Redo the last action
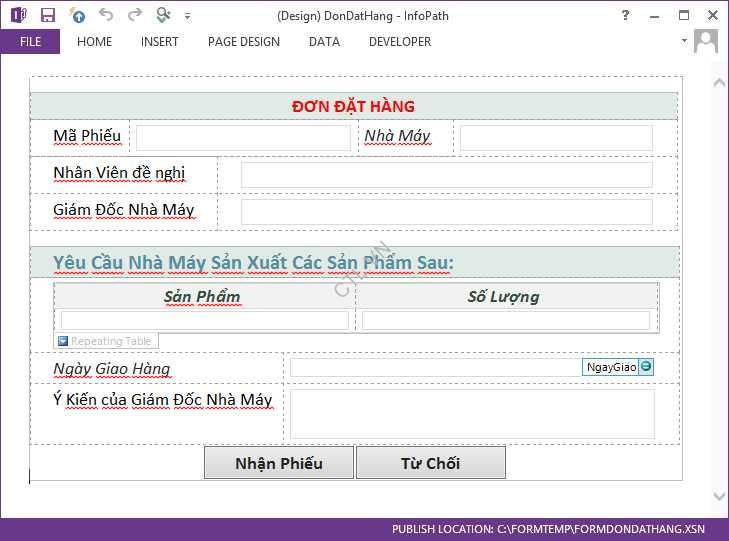 [135, 15]
